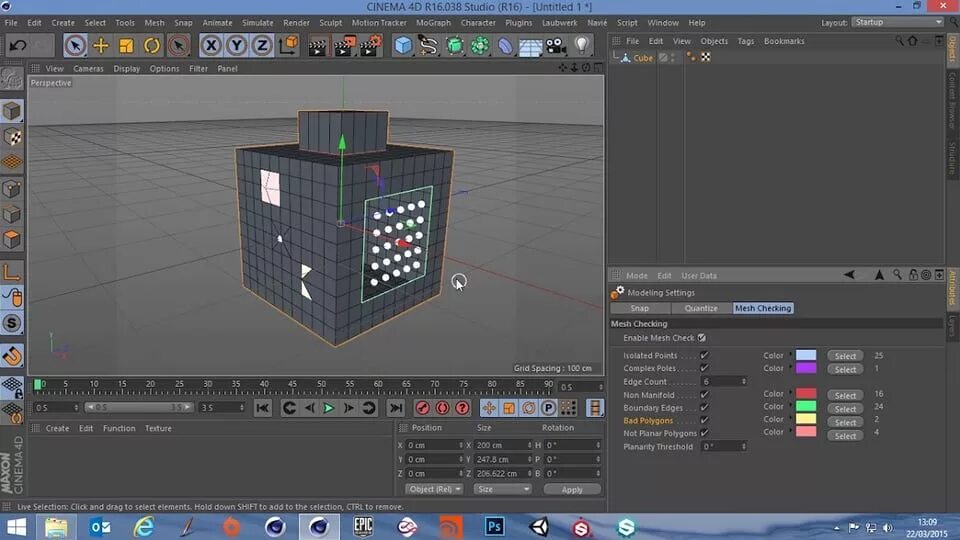This screenshot has width=960, height=540.
Task: Open File menu in main menu bar
Action: pos(11,23)
